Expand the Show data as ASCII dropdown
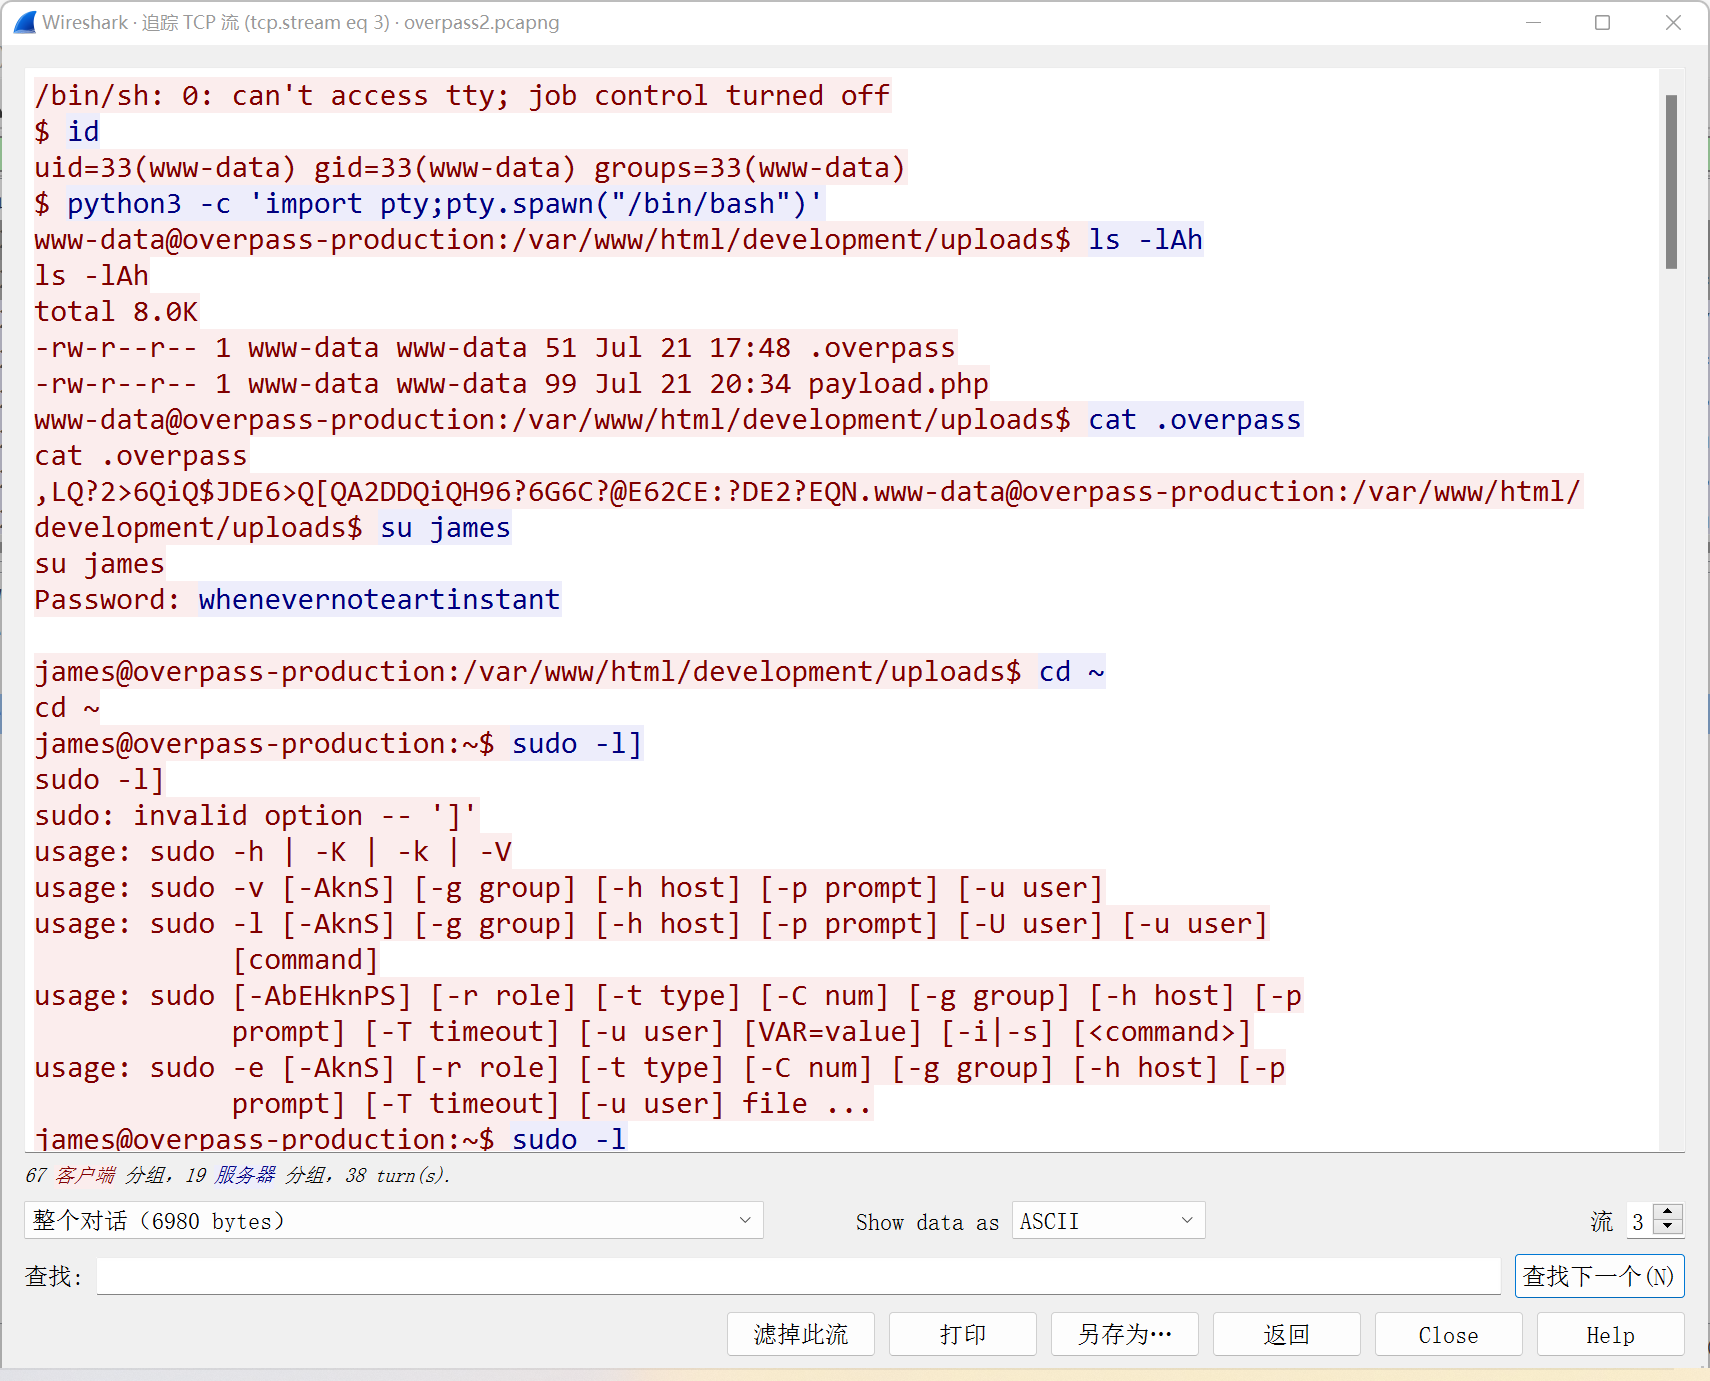1710x1381 pixels. pyautogui.click(x=1108, y=1221)
